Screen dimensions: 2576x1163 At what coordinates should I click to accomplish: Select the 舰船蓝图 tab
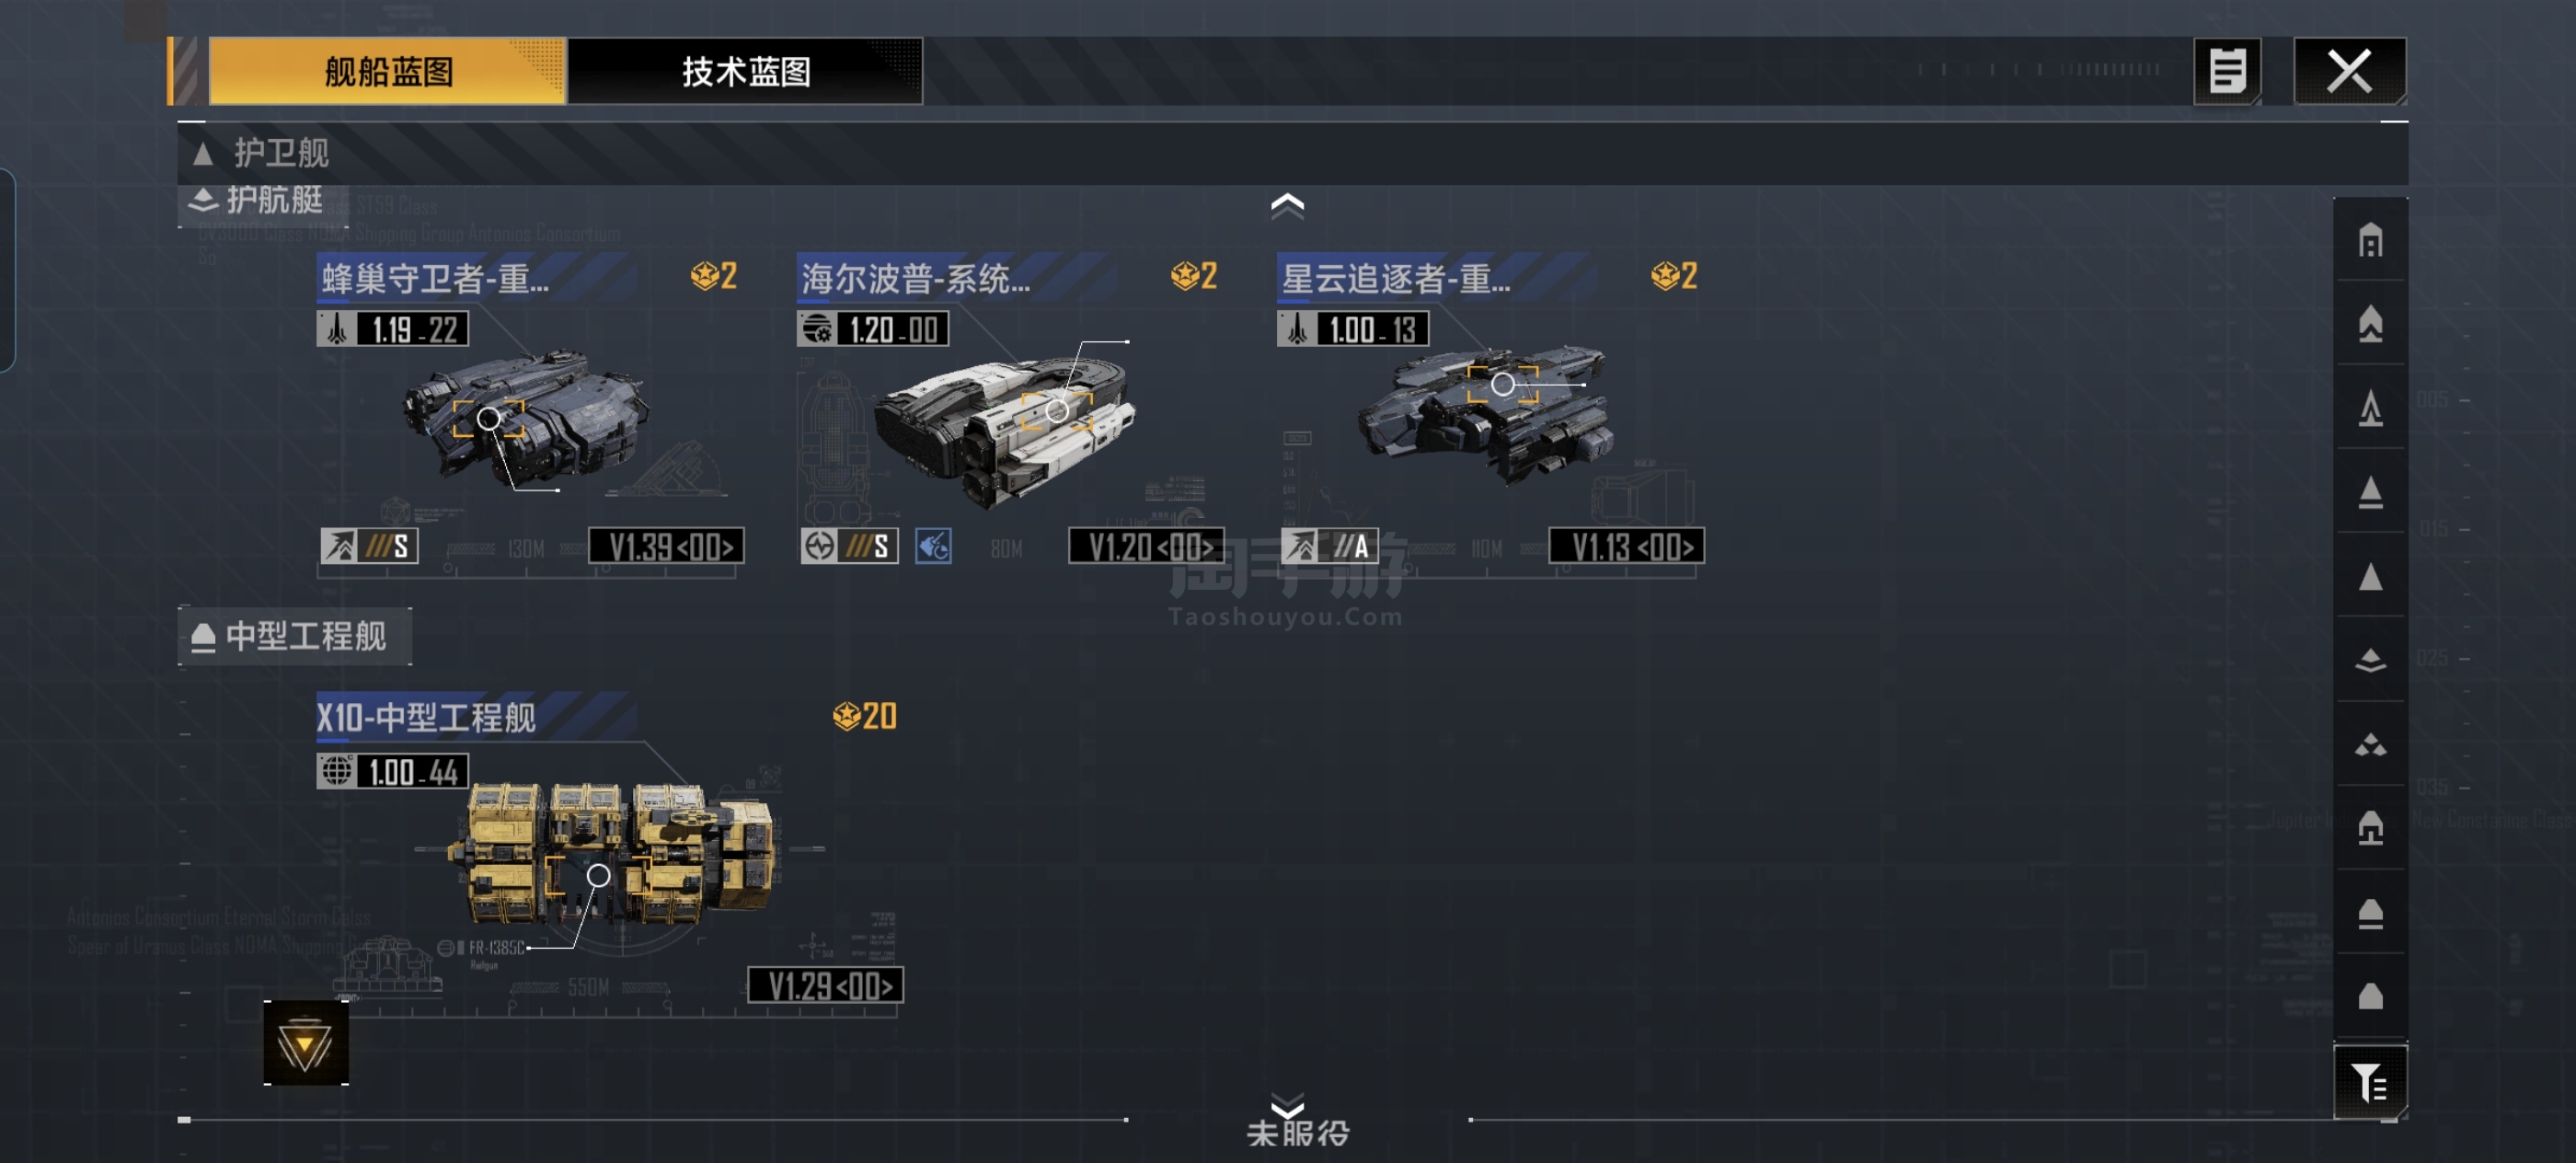(x=387, y=71)
